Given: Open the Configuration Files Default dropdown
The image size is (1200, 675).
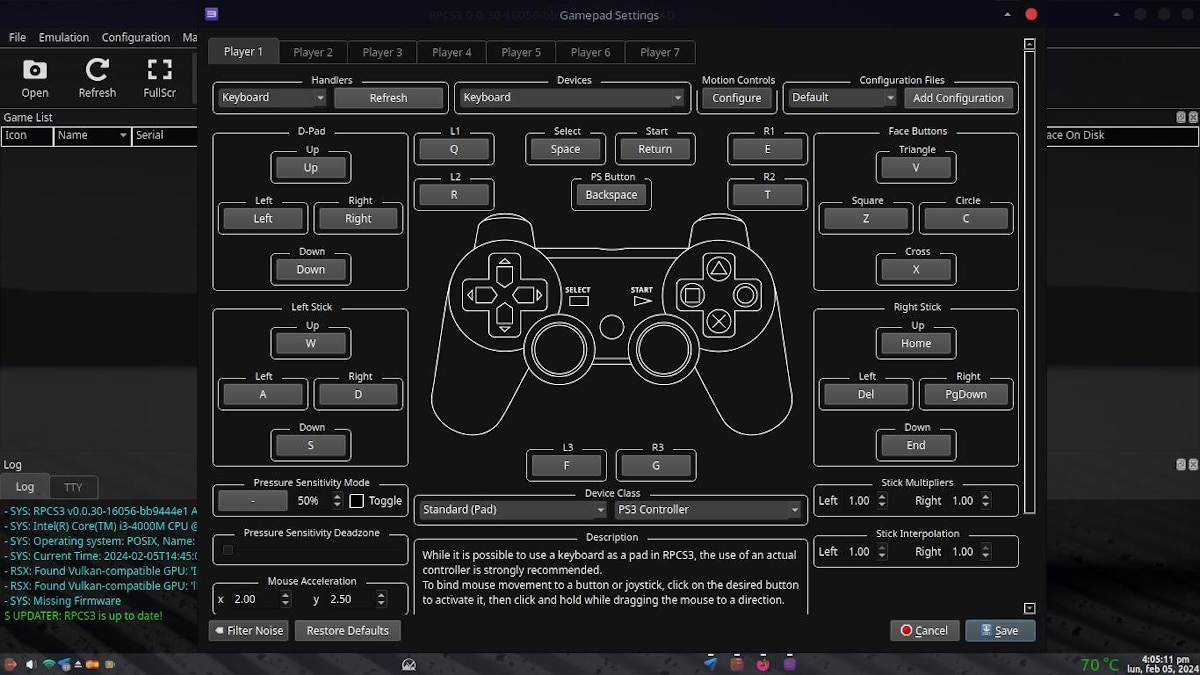Looking at the screenshot, I should point(842,98).
